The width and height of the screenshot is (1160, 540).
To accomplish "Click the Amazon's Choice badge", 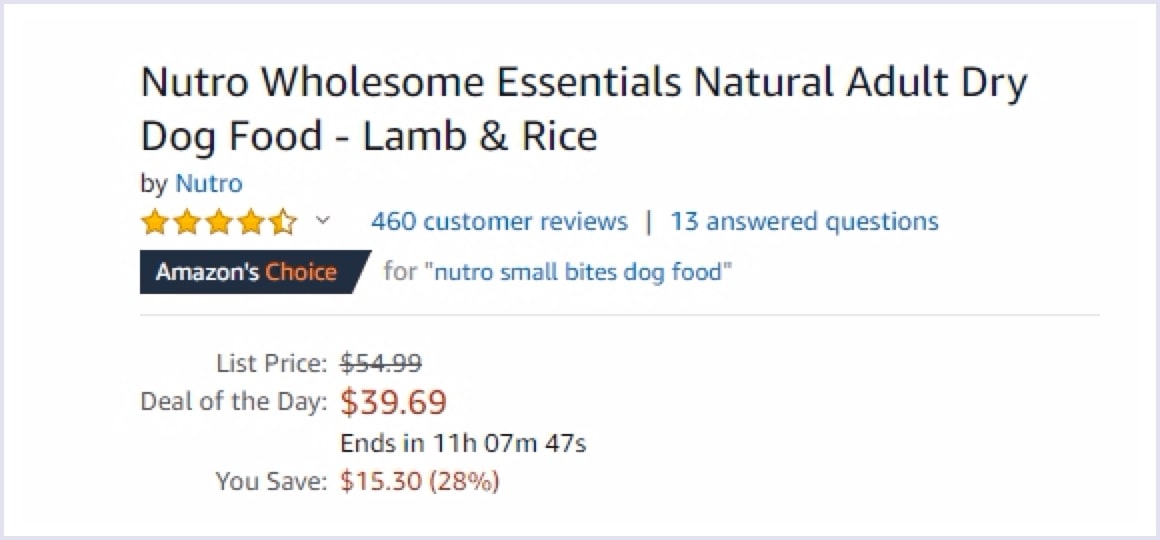I will point(247,272).
